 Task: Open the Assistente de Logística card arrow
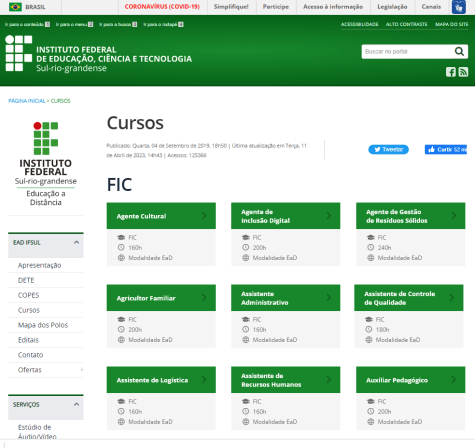point(204,380)
